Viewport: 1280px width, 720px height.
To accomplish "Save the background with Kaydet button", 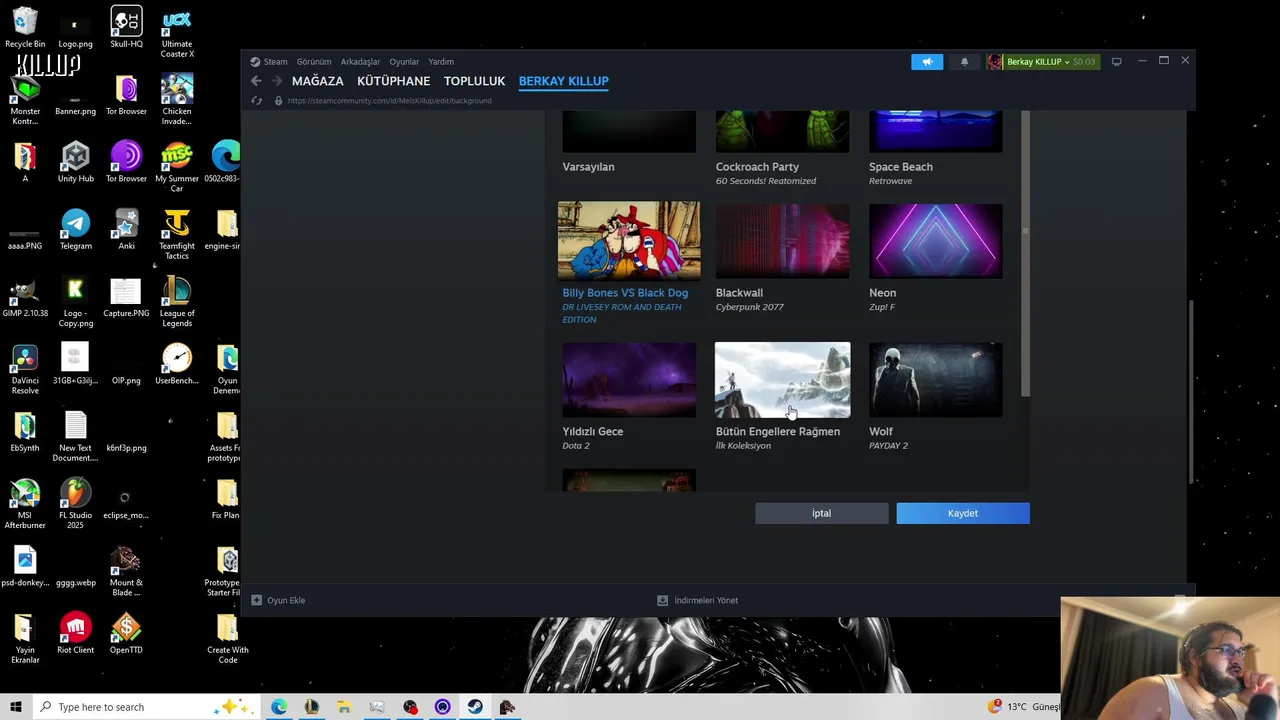I will pos(963,513).
